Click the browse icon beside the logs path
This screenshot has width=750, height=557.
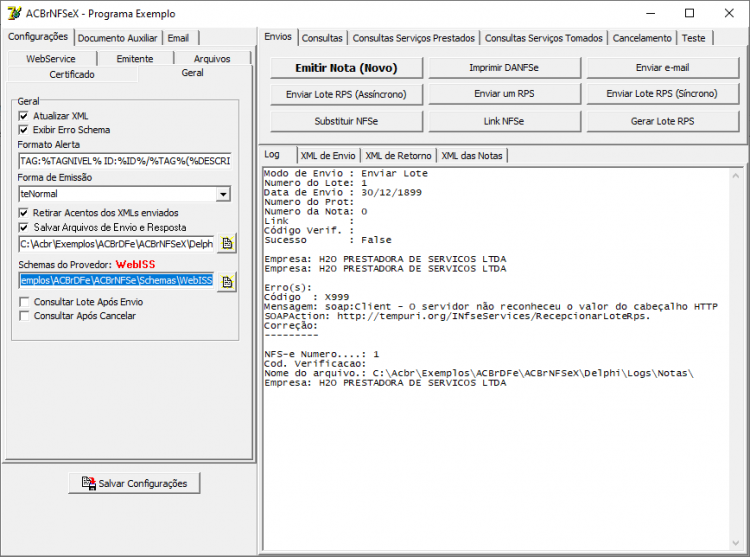point(227,244)
